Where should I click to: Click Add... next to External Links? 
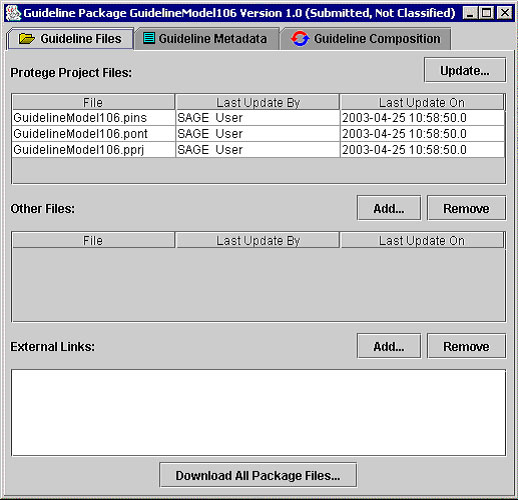coord(389,346)
